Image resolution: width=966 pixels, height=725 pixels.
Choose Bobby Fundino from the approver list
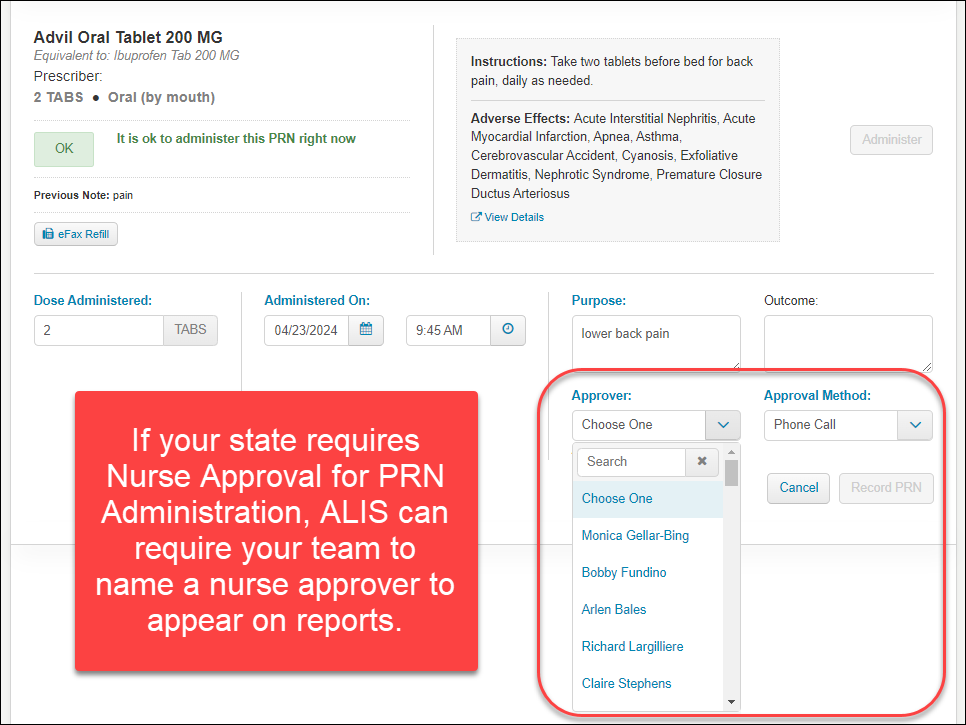point(624,573)
